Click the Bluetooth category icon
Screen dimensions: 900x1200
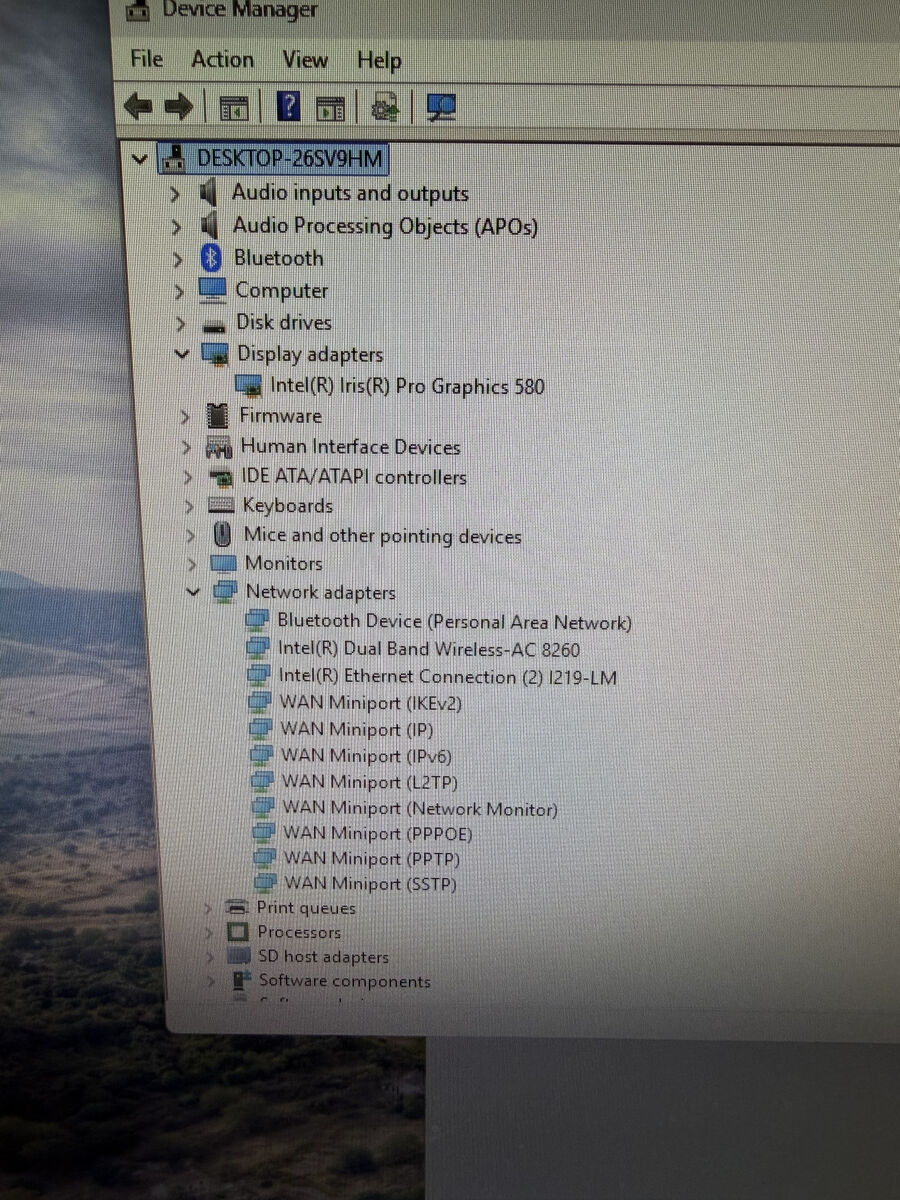point(211,258)
